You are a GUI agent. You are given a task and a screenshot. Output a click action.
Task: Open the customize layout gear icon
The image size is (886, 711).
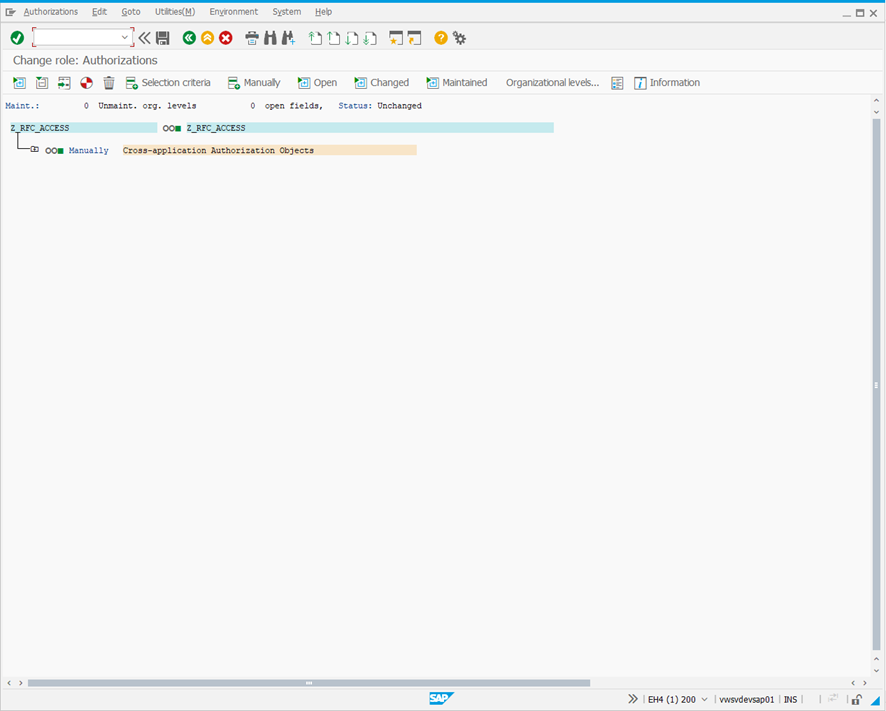(459, 37)
